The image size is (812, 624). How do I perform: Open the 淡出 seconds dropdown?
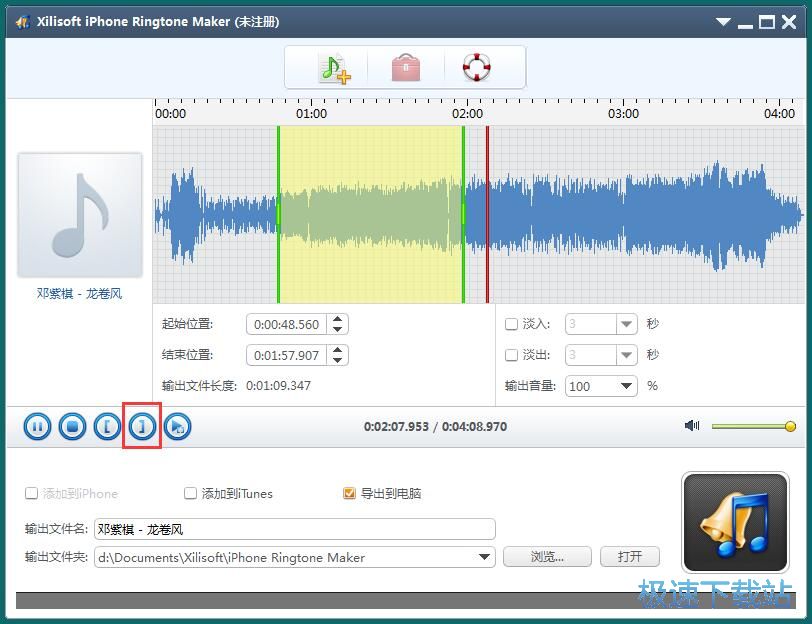point(626,355)
